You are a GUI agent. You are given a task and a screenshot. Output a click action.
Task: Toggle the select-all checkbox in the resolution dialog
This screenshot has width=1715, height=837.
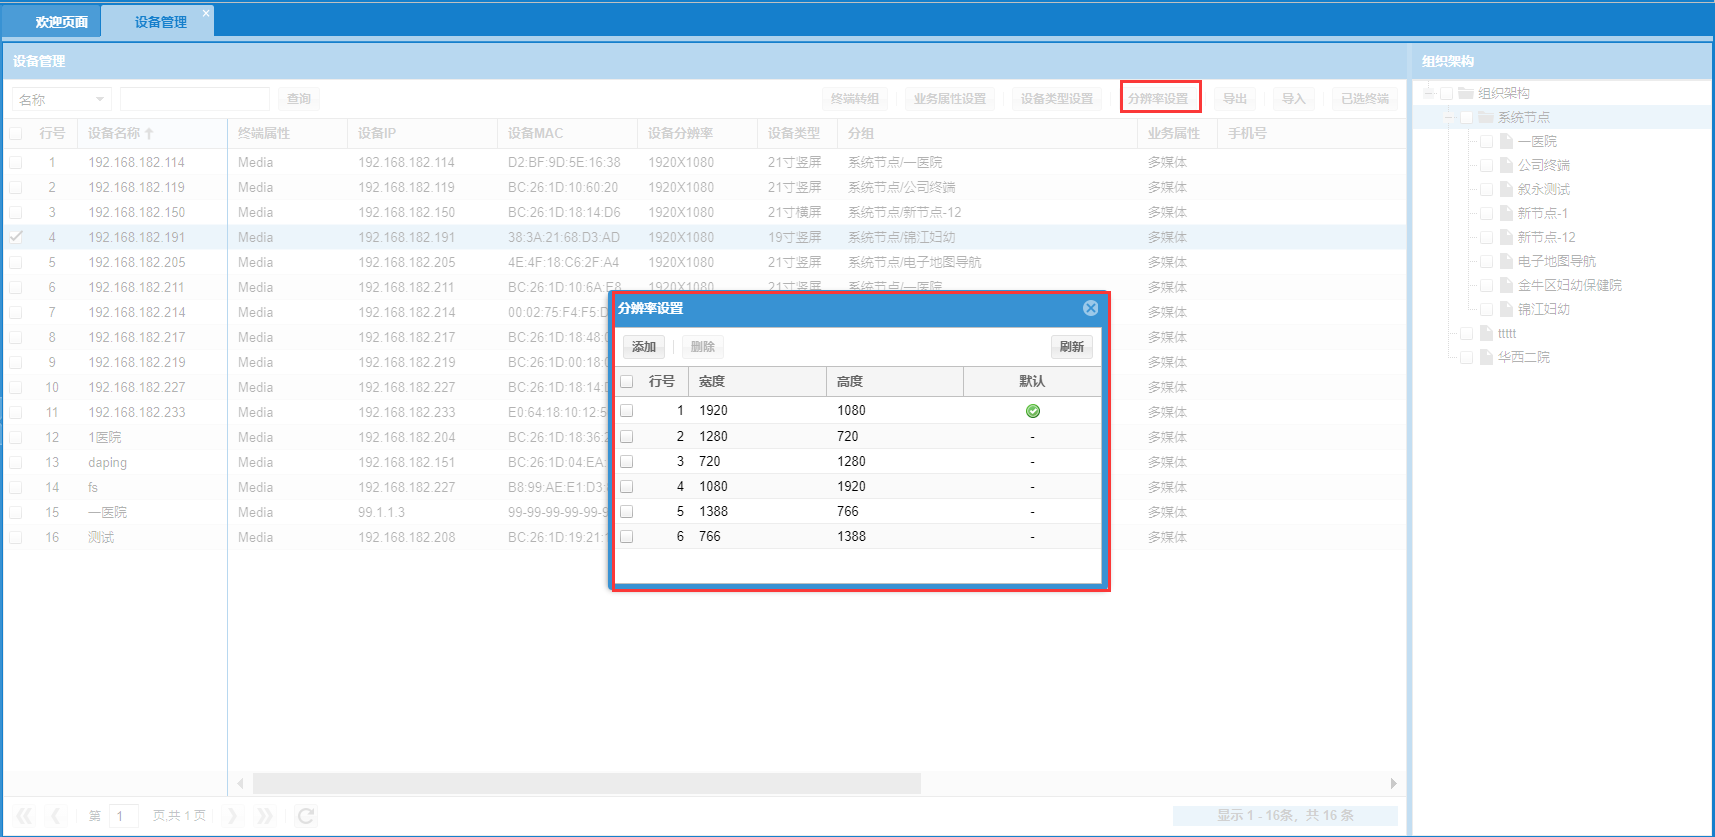627,382
